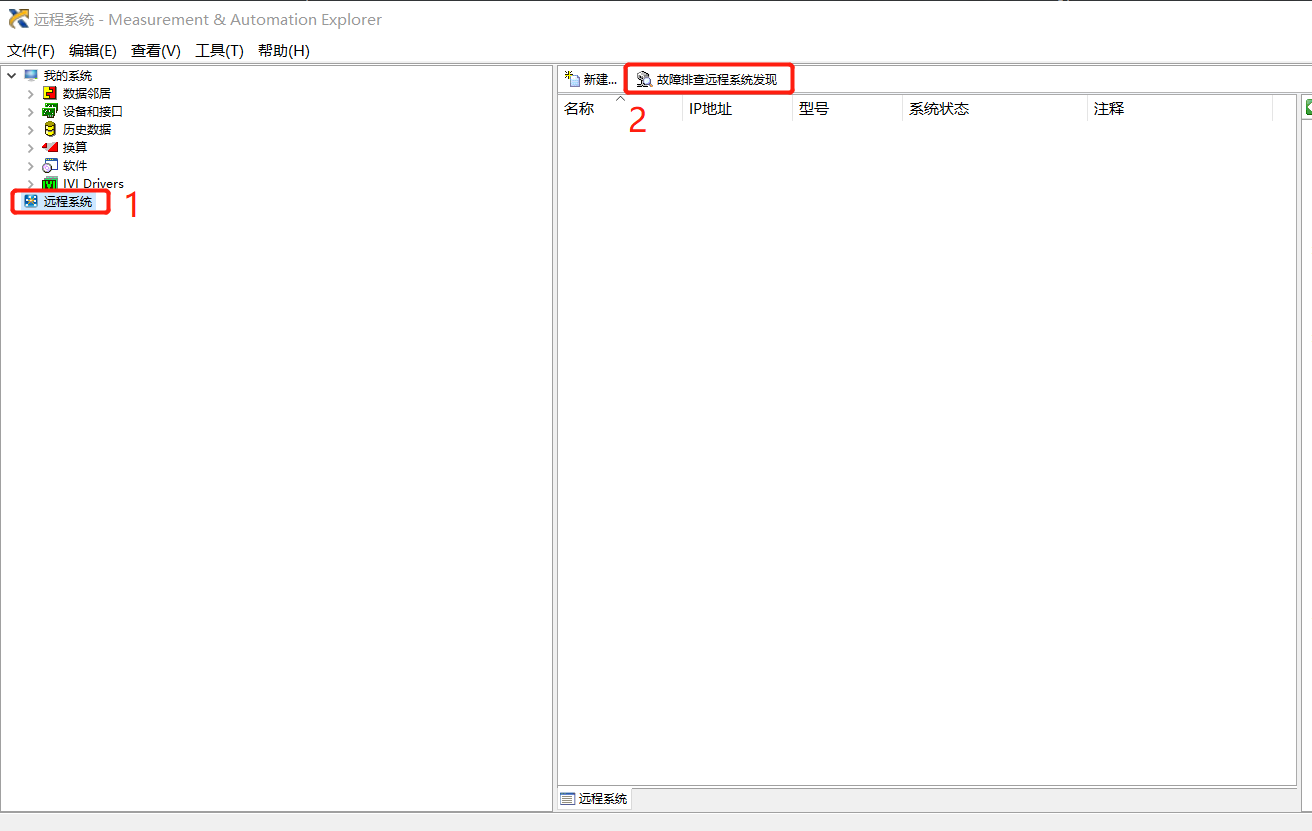This screenshot has height=831, width=1312.
Task: Expand the 换算 tree node
Action: 30,148
